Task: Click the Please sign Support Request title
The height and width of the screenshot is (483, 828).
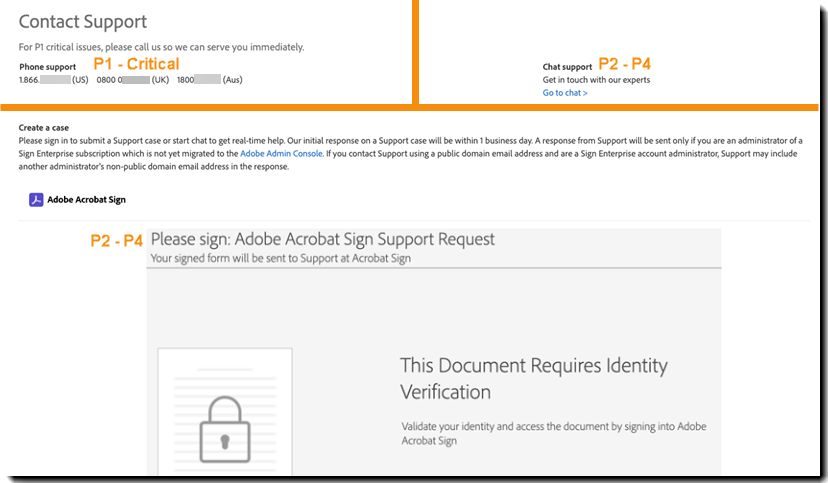Action: (x=322, y=240)
